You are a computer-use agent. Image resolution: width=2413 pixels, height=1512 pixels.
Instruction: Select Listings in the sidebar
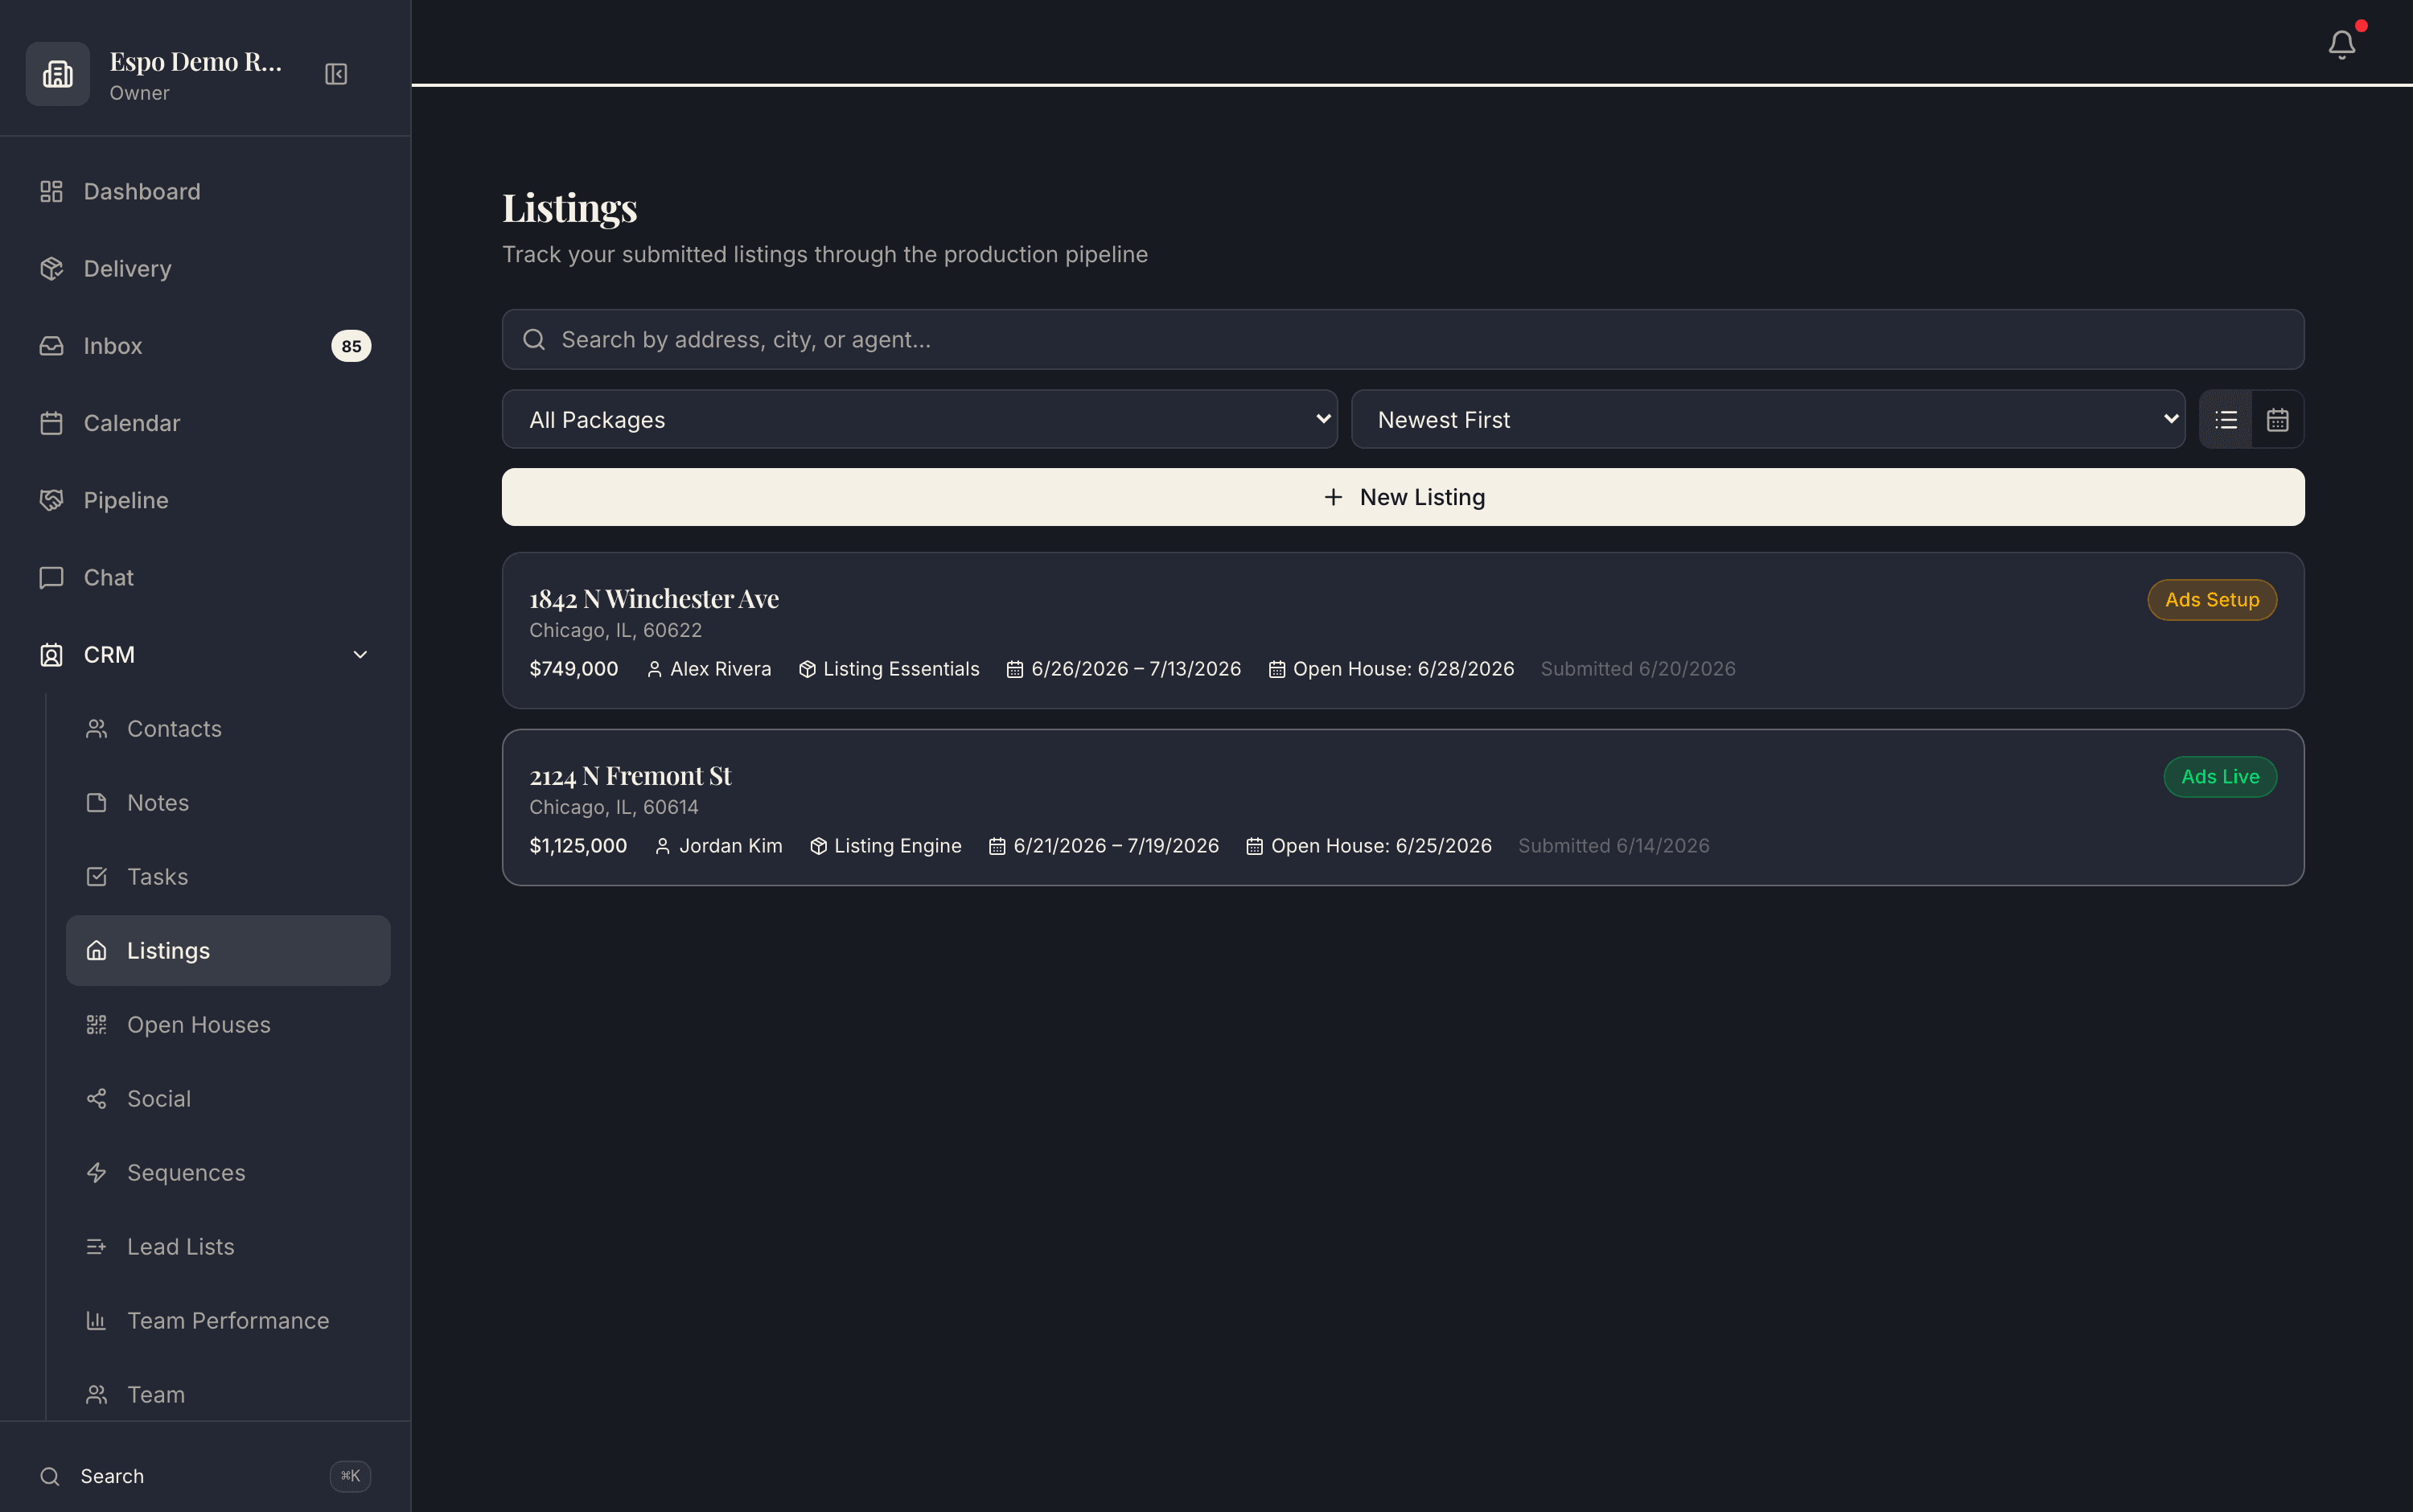(x=228, y=951)
